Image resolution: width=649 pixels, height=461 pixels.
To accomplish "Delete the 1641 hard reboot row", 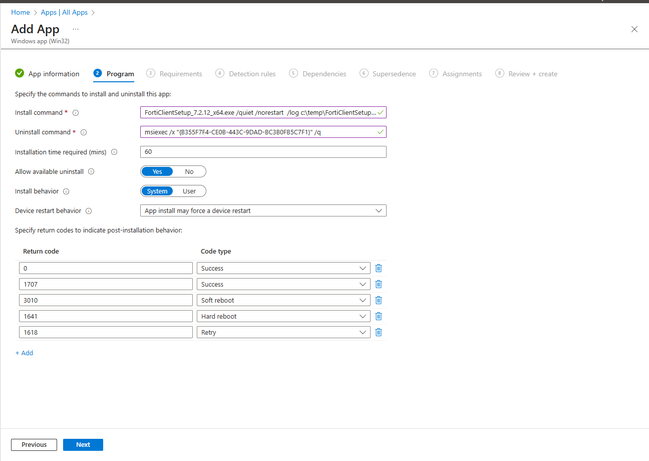I will pyautogui.click(x=379, y=316).
